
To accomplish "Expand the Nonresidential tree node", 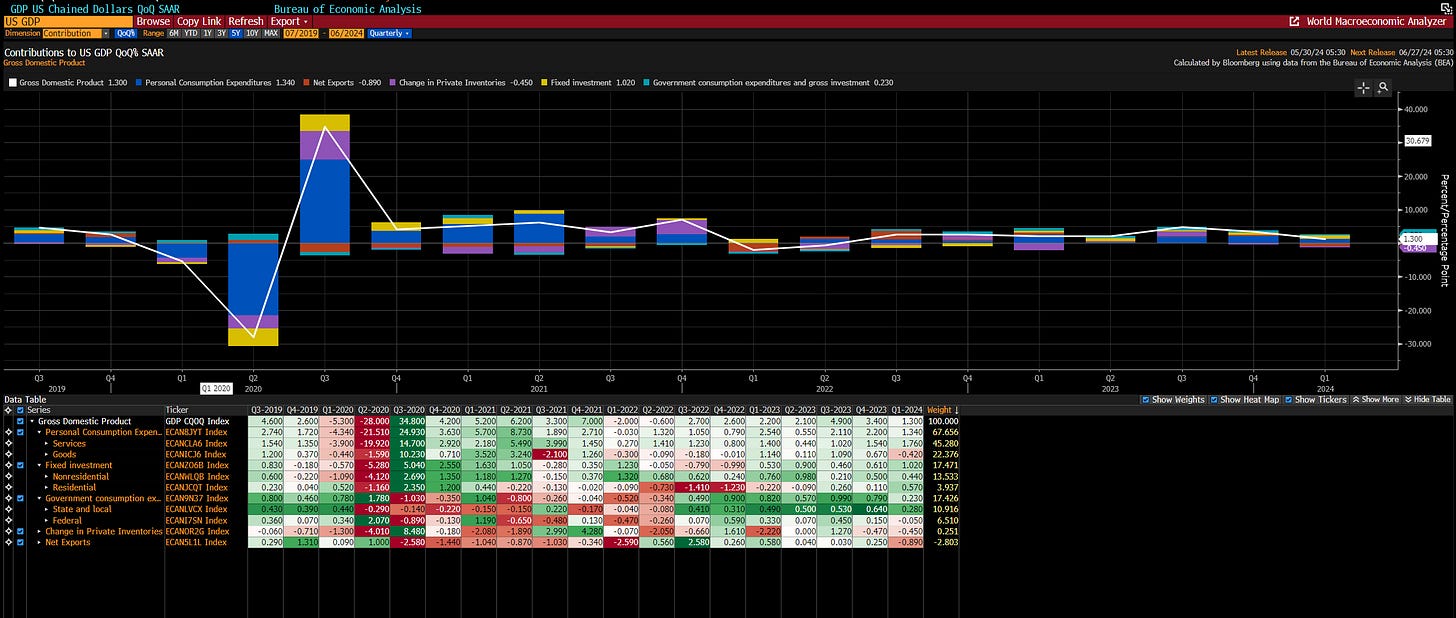I will click(46, 476).
